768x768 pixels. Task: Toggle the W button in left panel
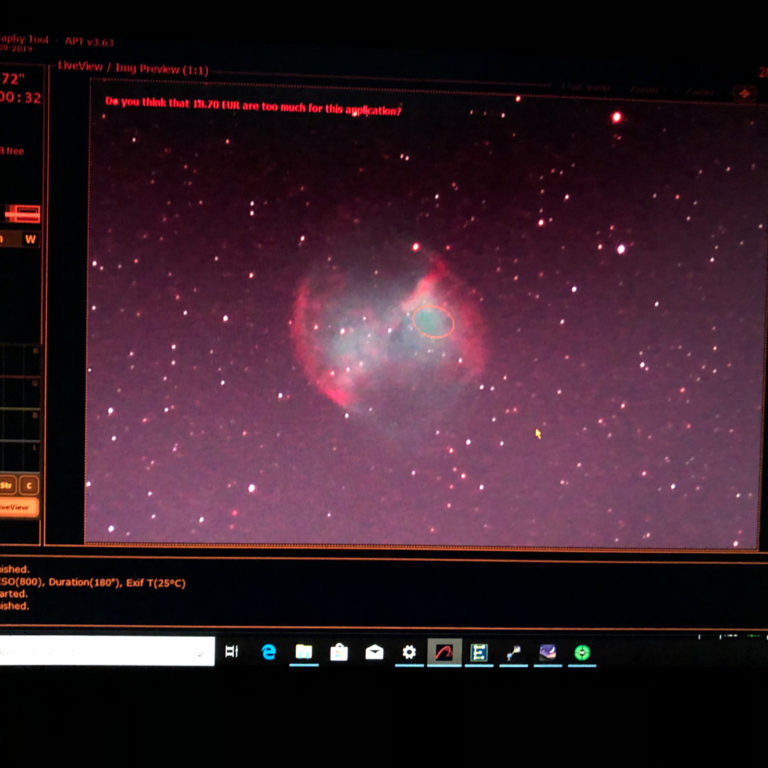[30, 239]
